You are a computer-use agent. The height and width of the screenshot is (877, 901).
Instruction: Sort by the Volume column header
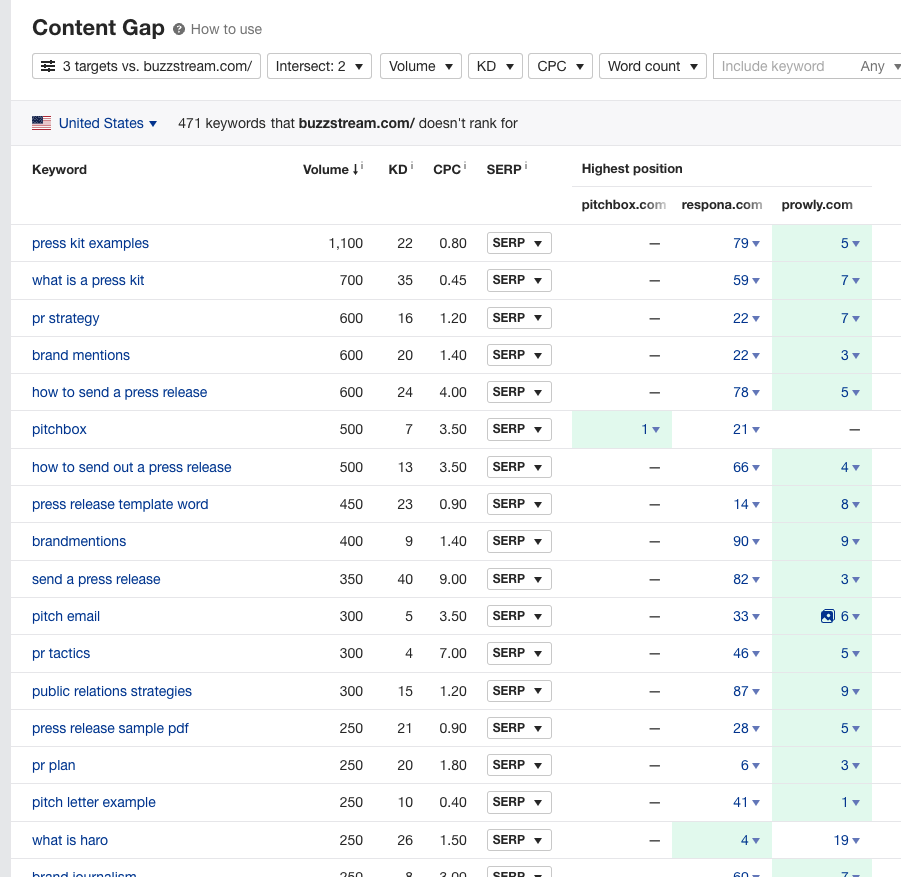(330, 170)
